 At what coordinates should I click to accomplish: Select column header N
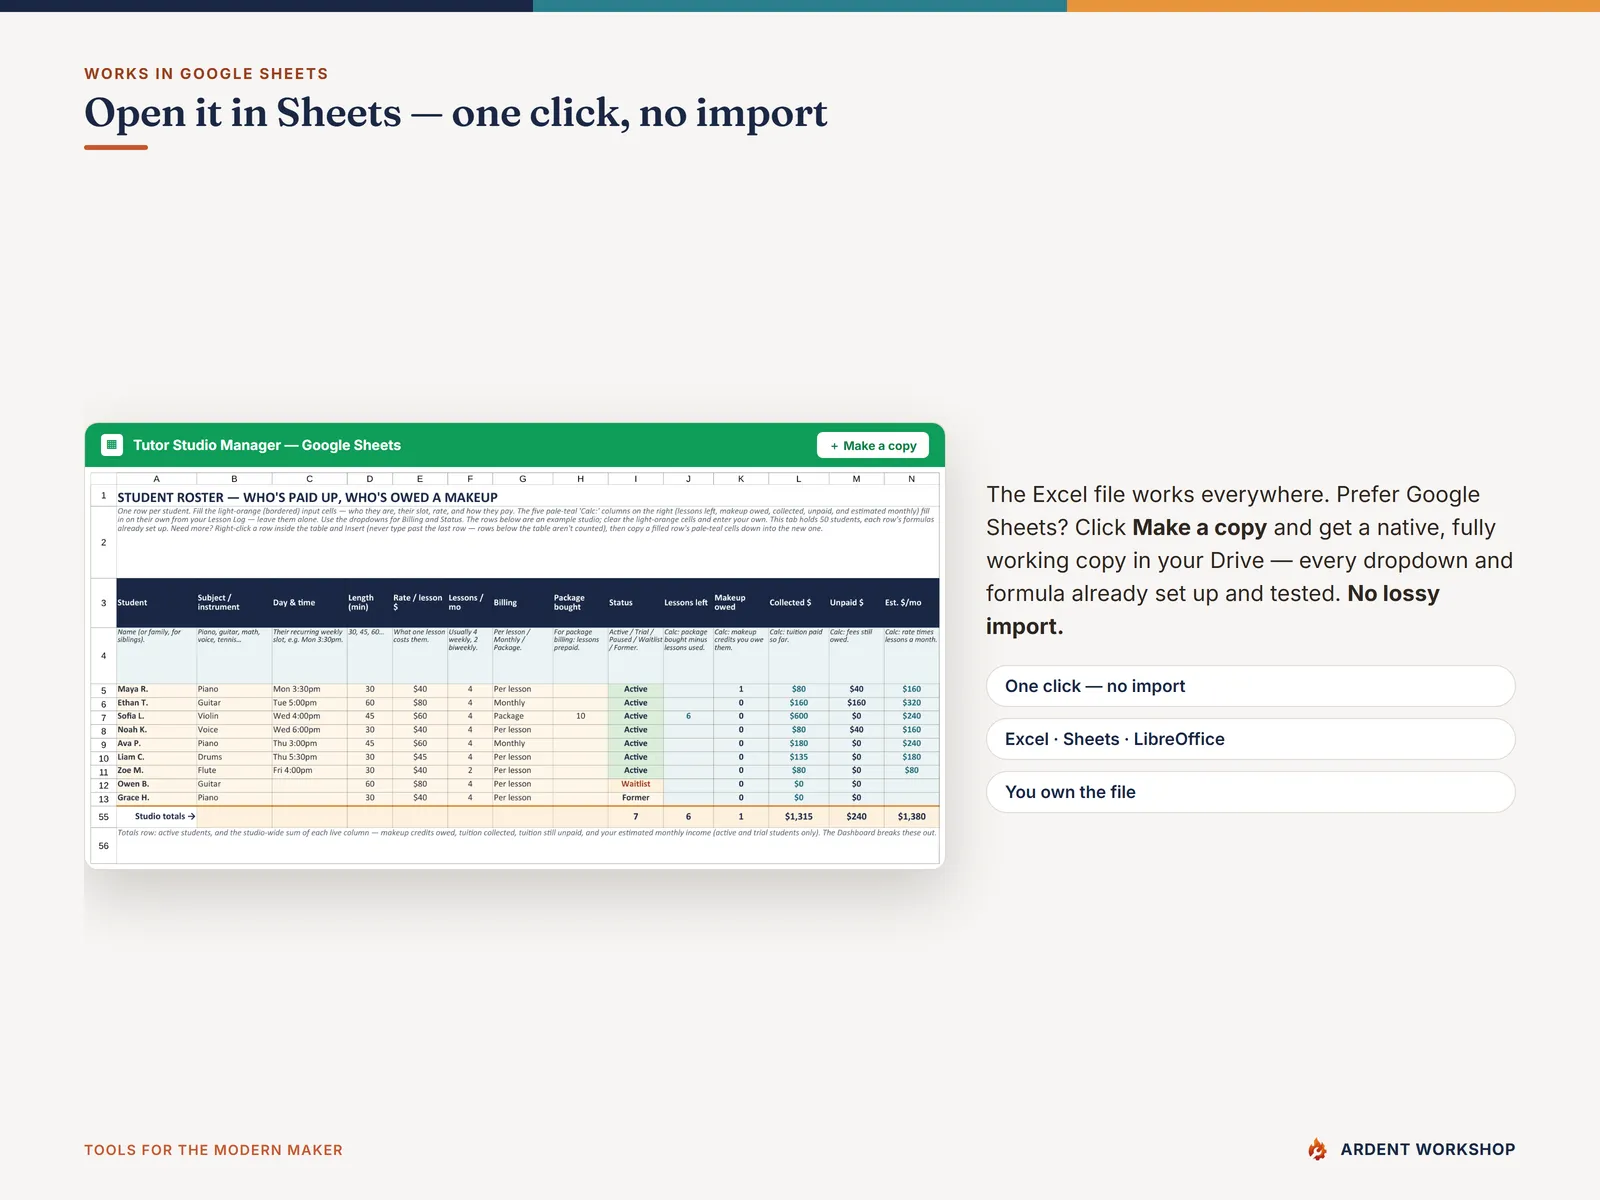911,479
